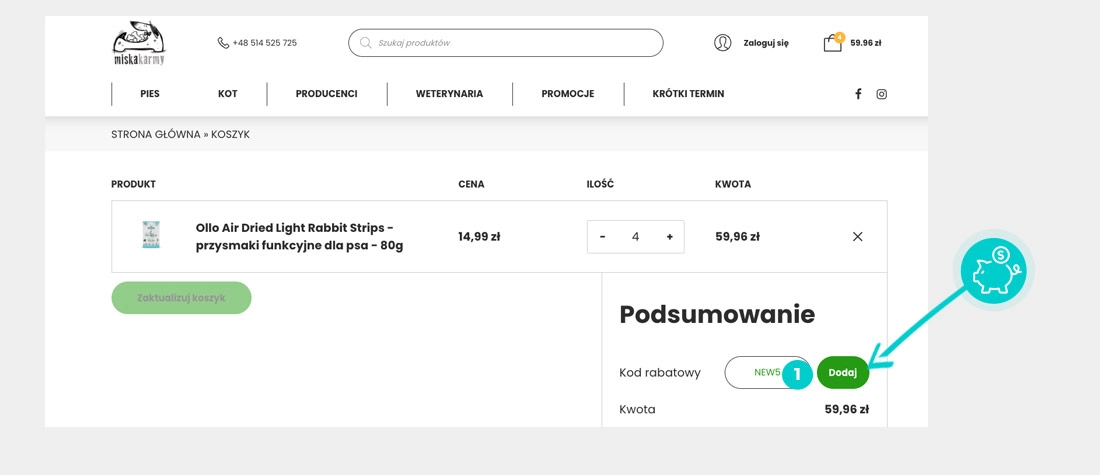Open the shopping cart icon
1100x475 pixels.
tap(832, 43)
